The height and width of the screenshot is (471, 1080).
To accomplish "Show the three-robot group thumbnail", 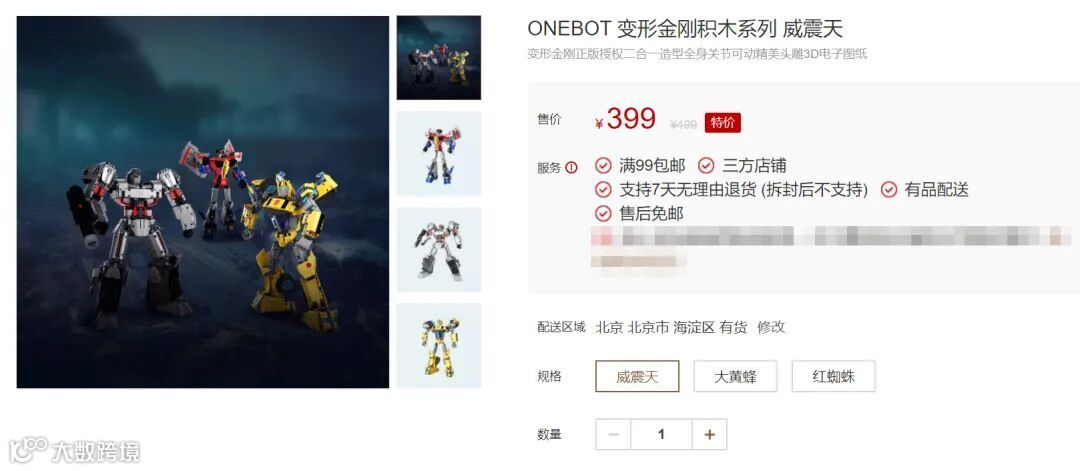I will tap(439, 58).
